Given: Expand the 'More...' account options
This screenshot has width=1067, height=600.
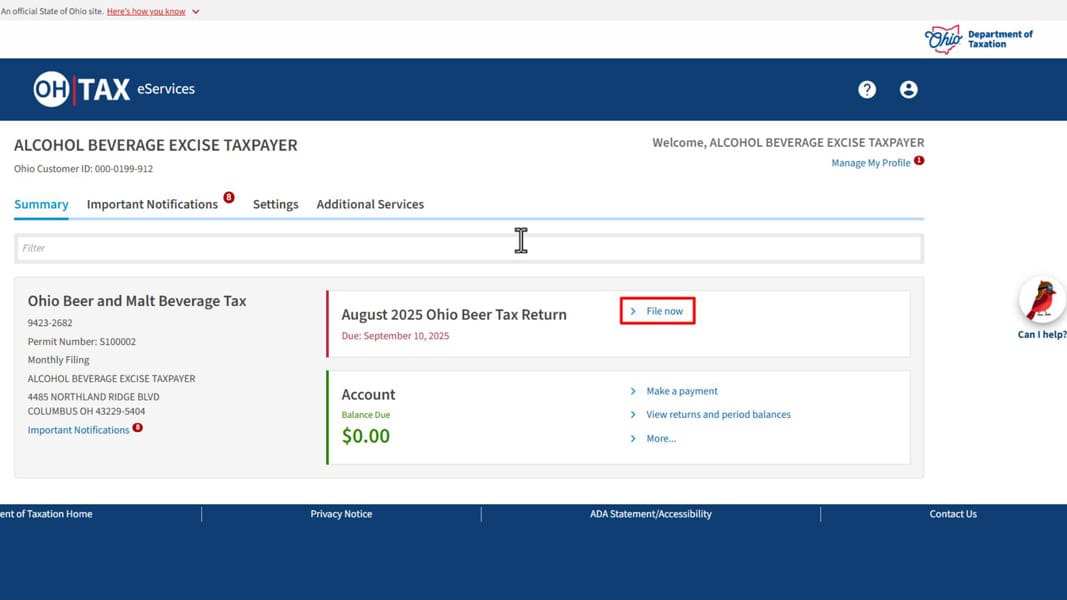Looking at the screenshot, I should [660, 438].
